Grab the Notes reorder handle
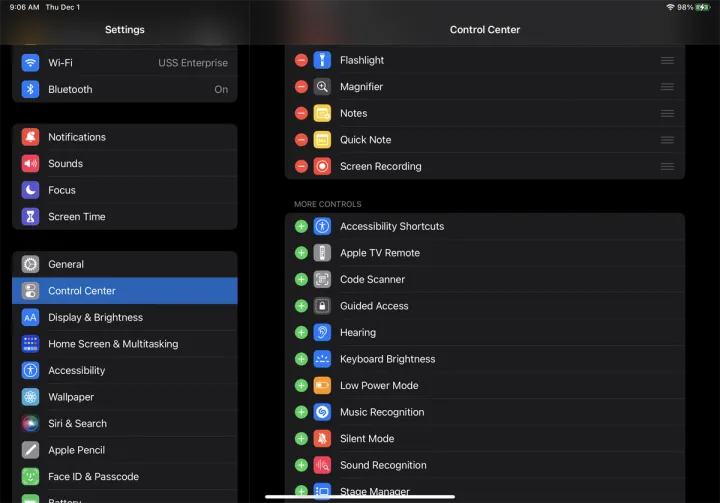This screenshot has height=503, width=720. coord(667,114)
